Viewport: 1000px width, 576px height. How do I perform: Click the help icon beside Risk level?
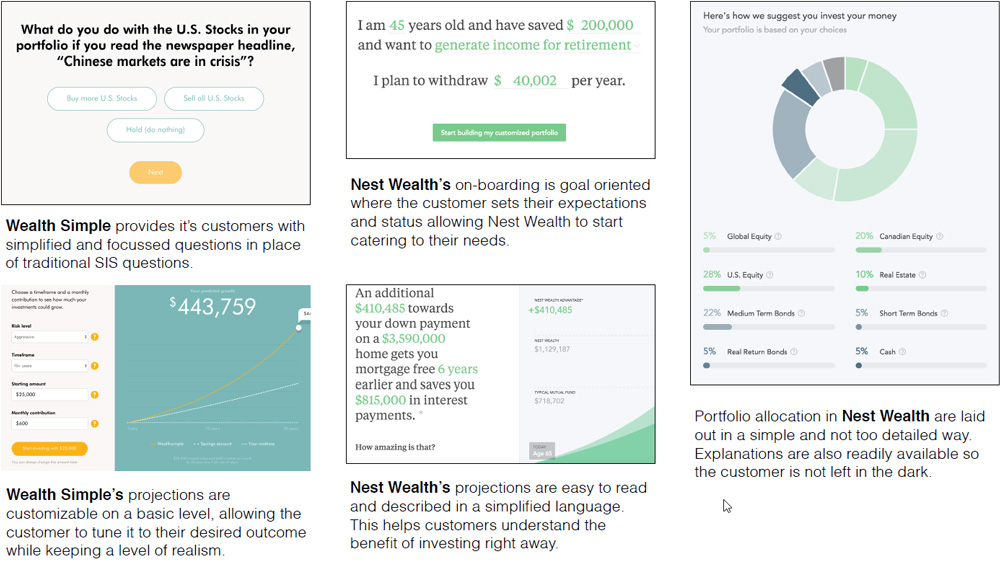pyautogui.click(x=94, y=337)
